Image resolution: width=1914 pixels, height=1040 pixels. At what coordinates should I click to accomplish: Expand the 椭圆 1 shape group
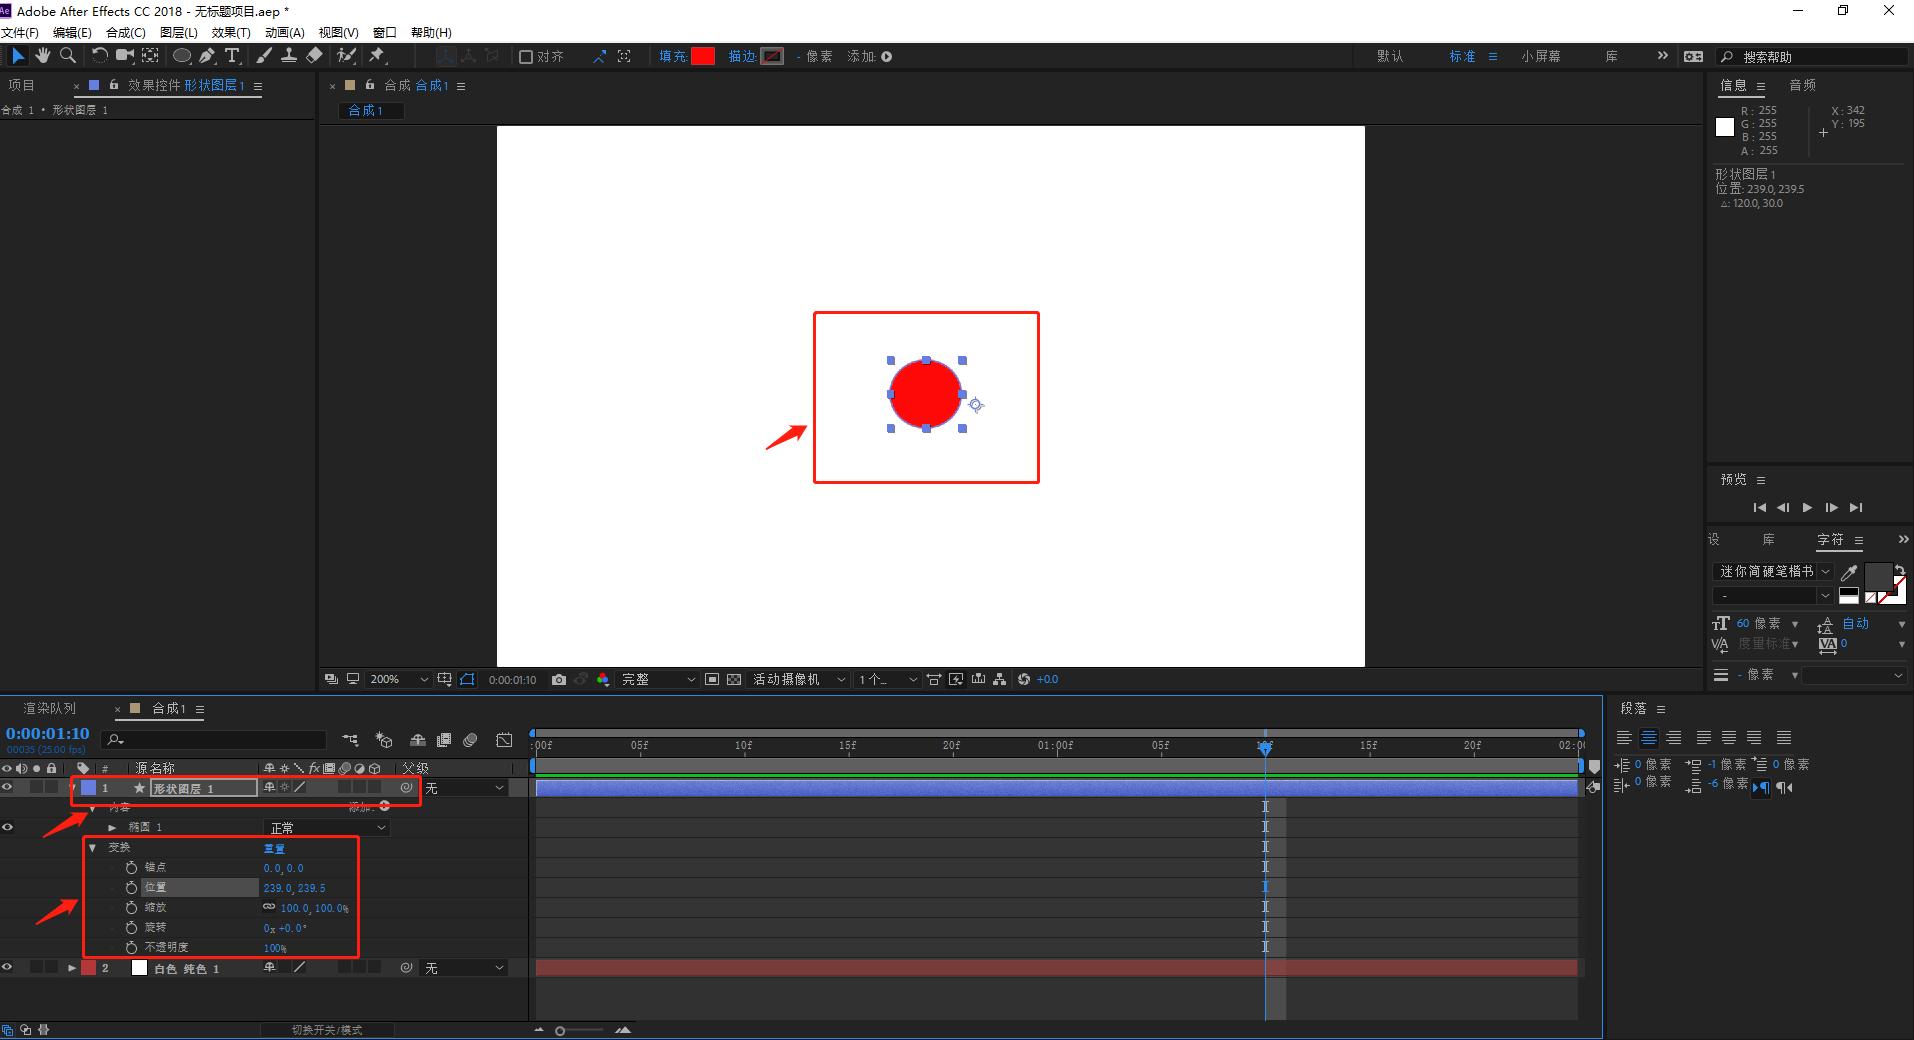(112, 828)
